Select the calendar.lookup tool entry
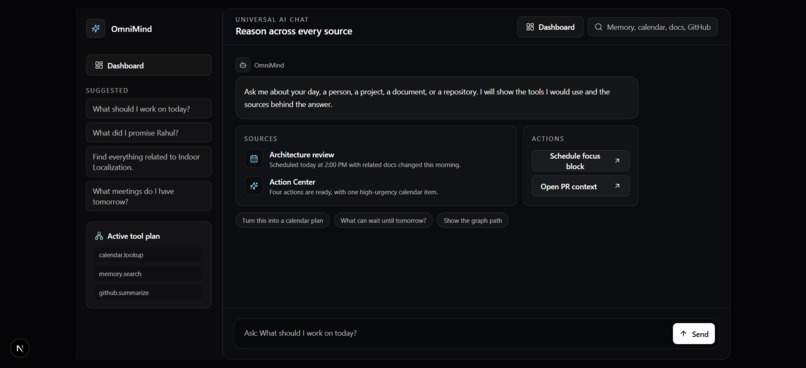The height and width of the screenshot is (368, 806). coord(149,255)
